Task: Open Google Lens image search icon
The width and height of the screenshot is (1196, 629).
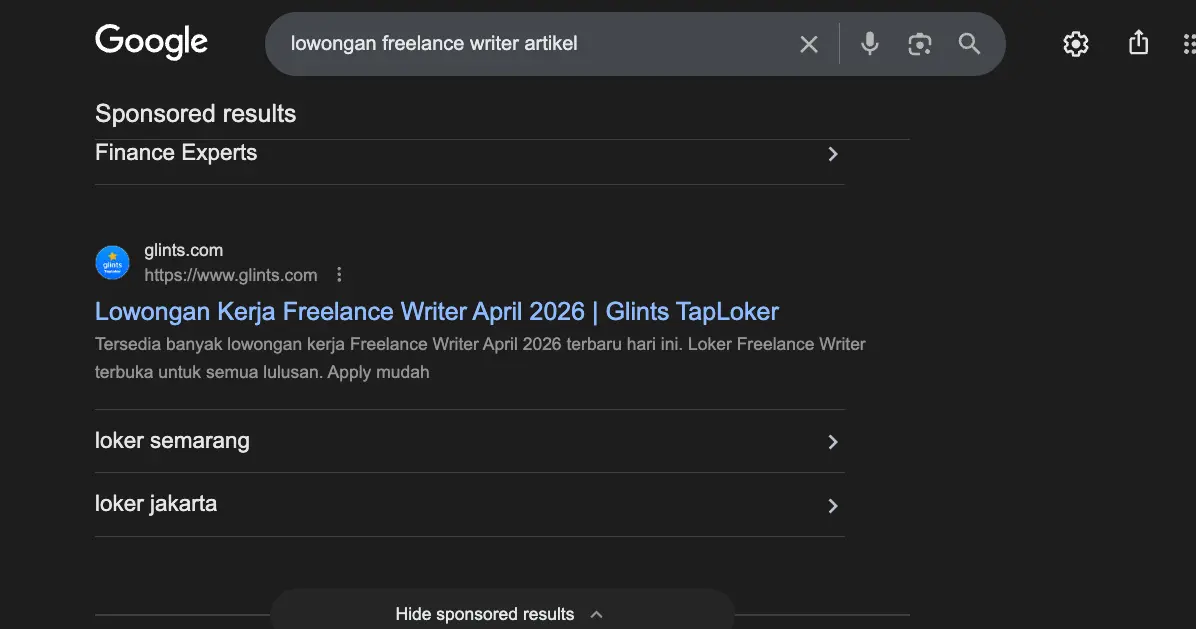Action: tap(920, 44)
